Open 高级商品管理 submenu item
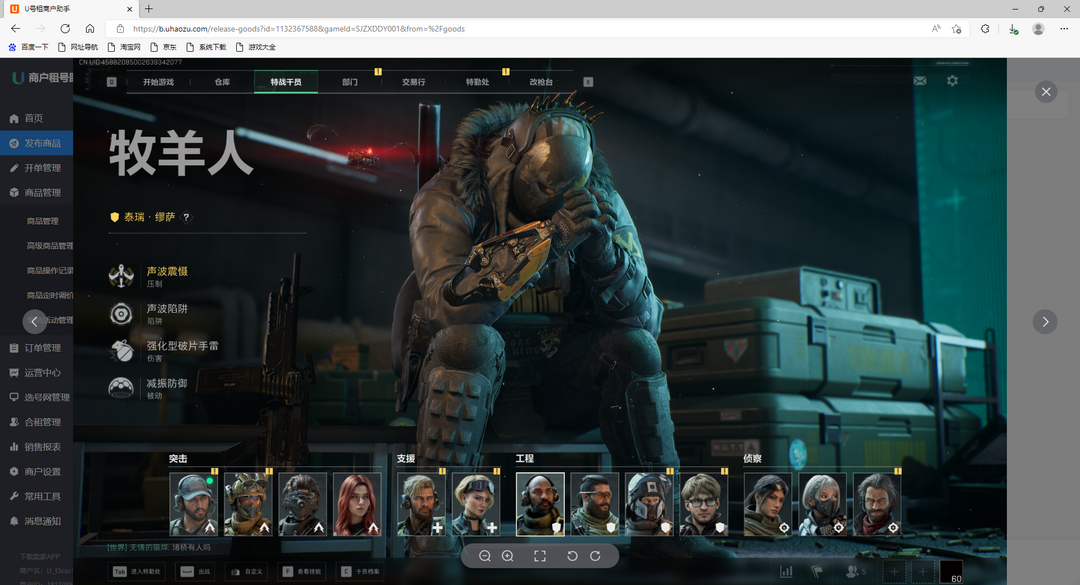 pos(50,246)
